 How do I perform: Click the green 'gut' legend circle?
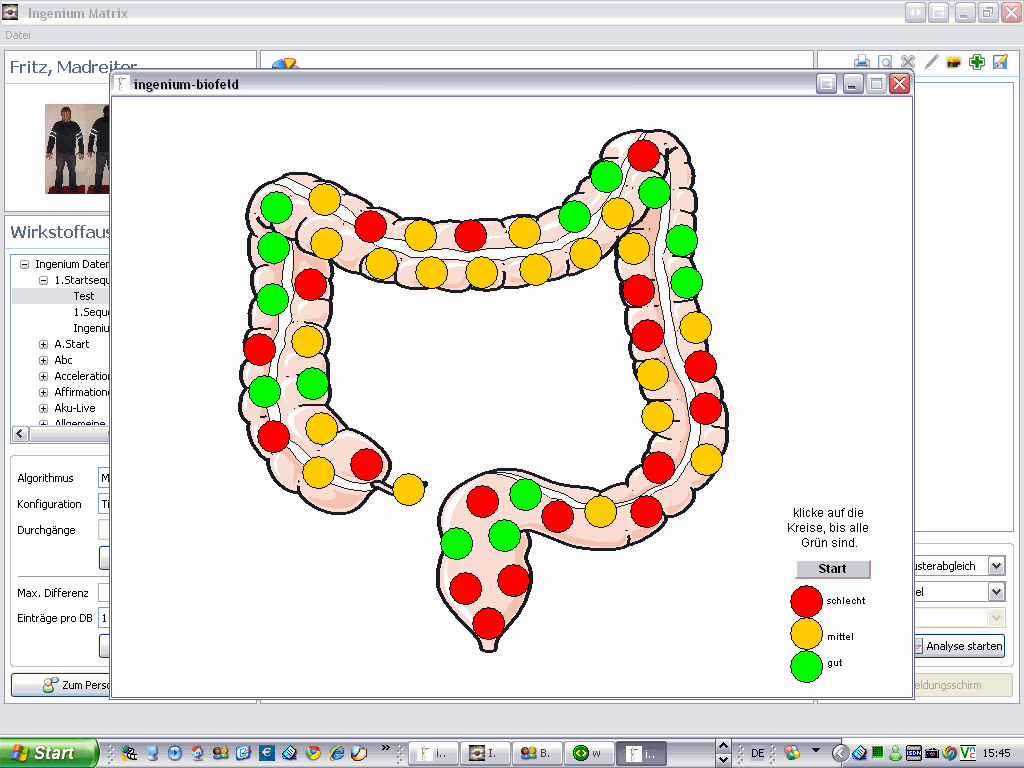pos(806,666)
